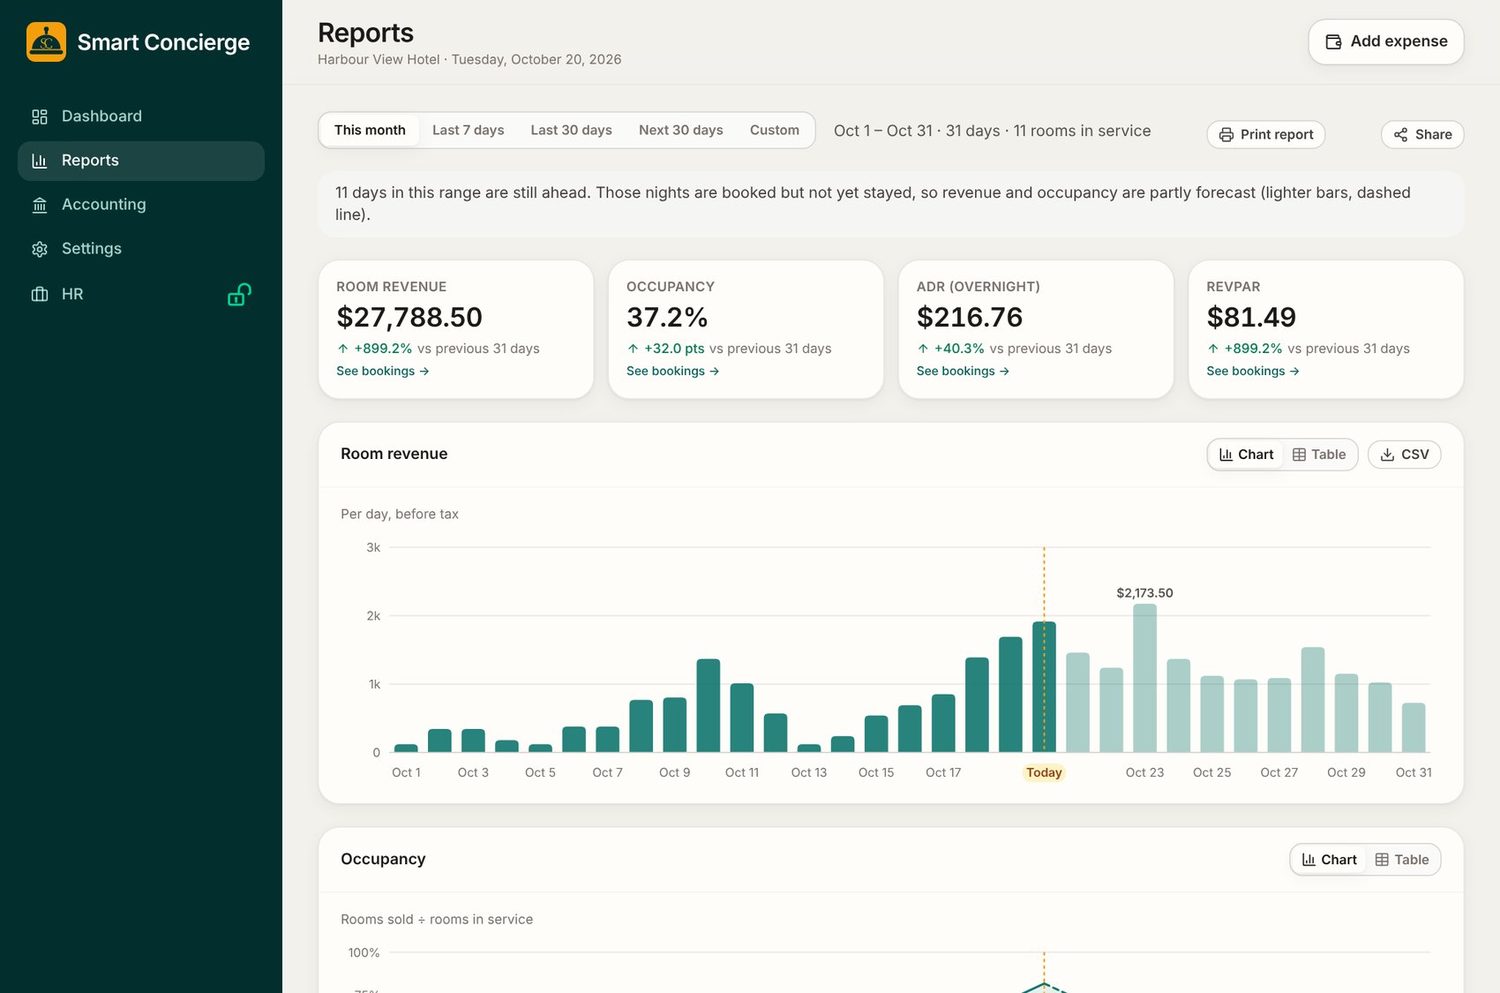
Task: See bookings under Occupancy card
Action: [673, 371]
